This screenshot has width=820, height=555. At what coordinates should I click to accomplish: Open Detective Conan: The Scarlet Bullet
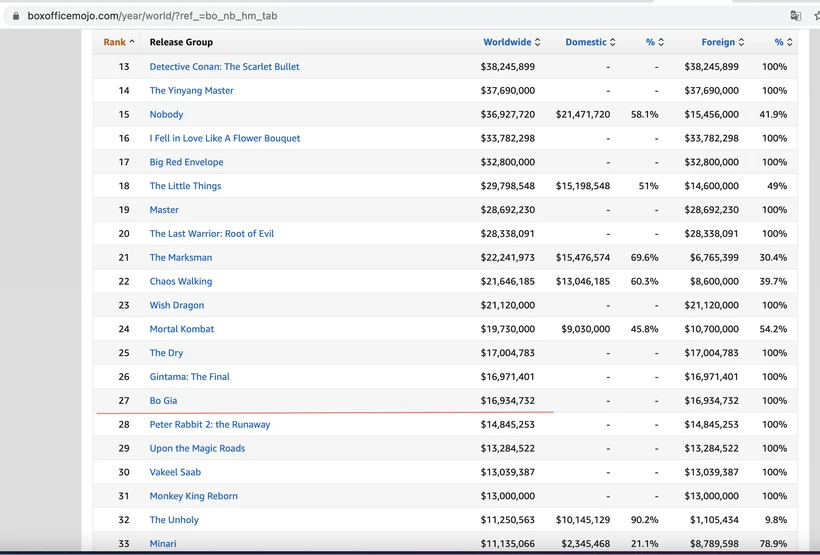point(224,67)
